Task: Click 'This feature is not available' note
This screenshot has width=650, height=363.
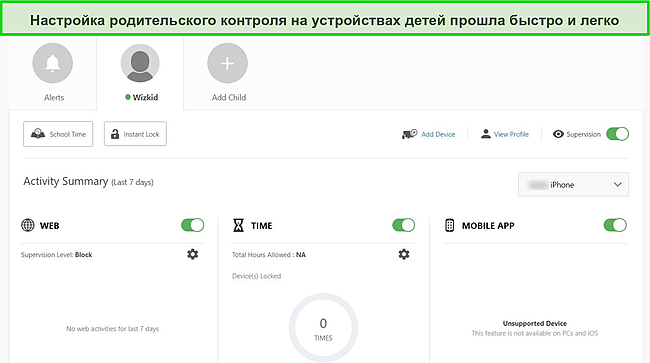Action: [535, 333]
